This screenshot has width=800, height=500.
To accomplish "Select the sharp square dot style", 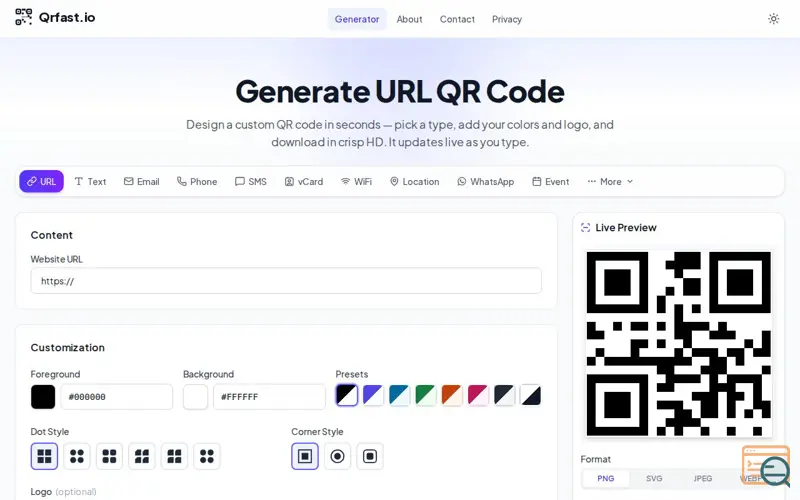I will [x=44, y=456].
